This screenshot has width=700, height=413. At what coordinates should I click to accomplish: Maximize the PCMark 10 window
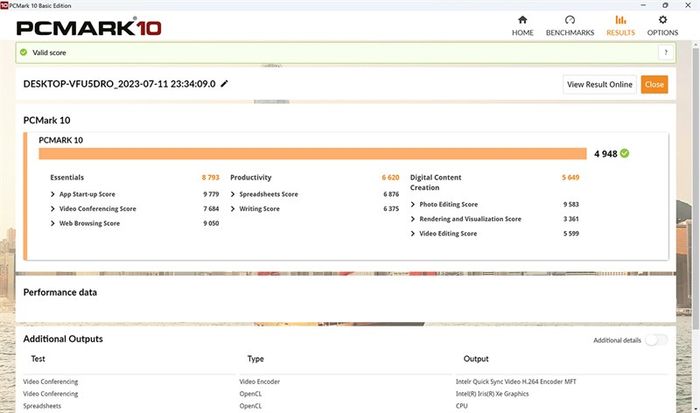coord(665,5)
